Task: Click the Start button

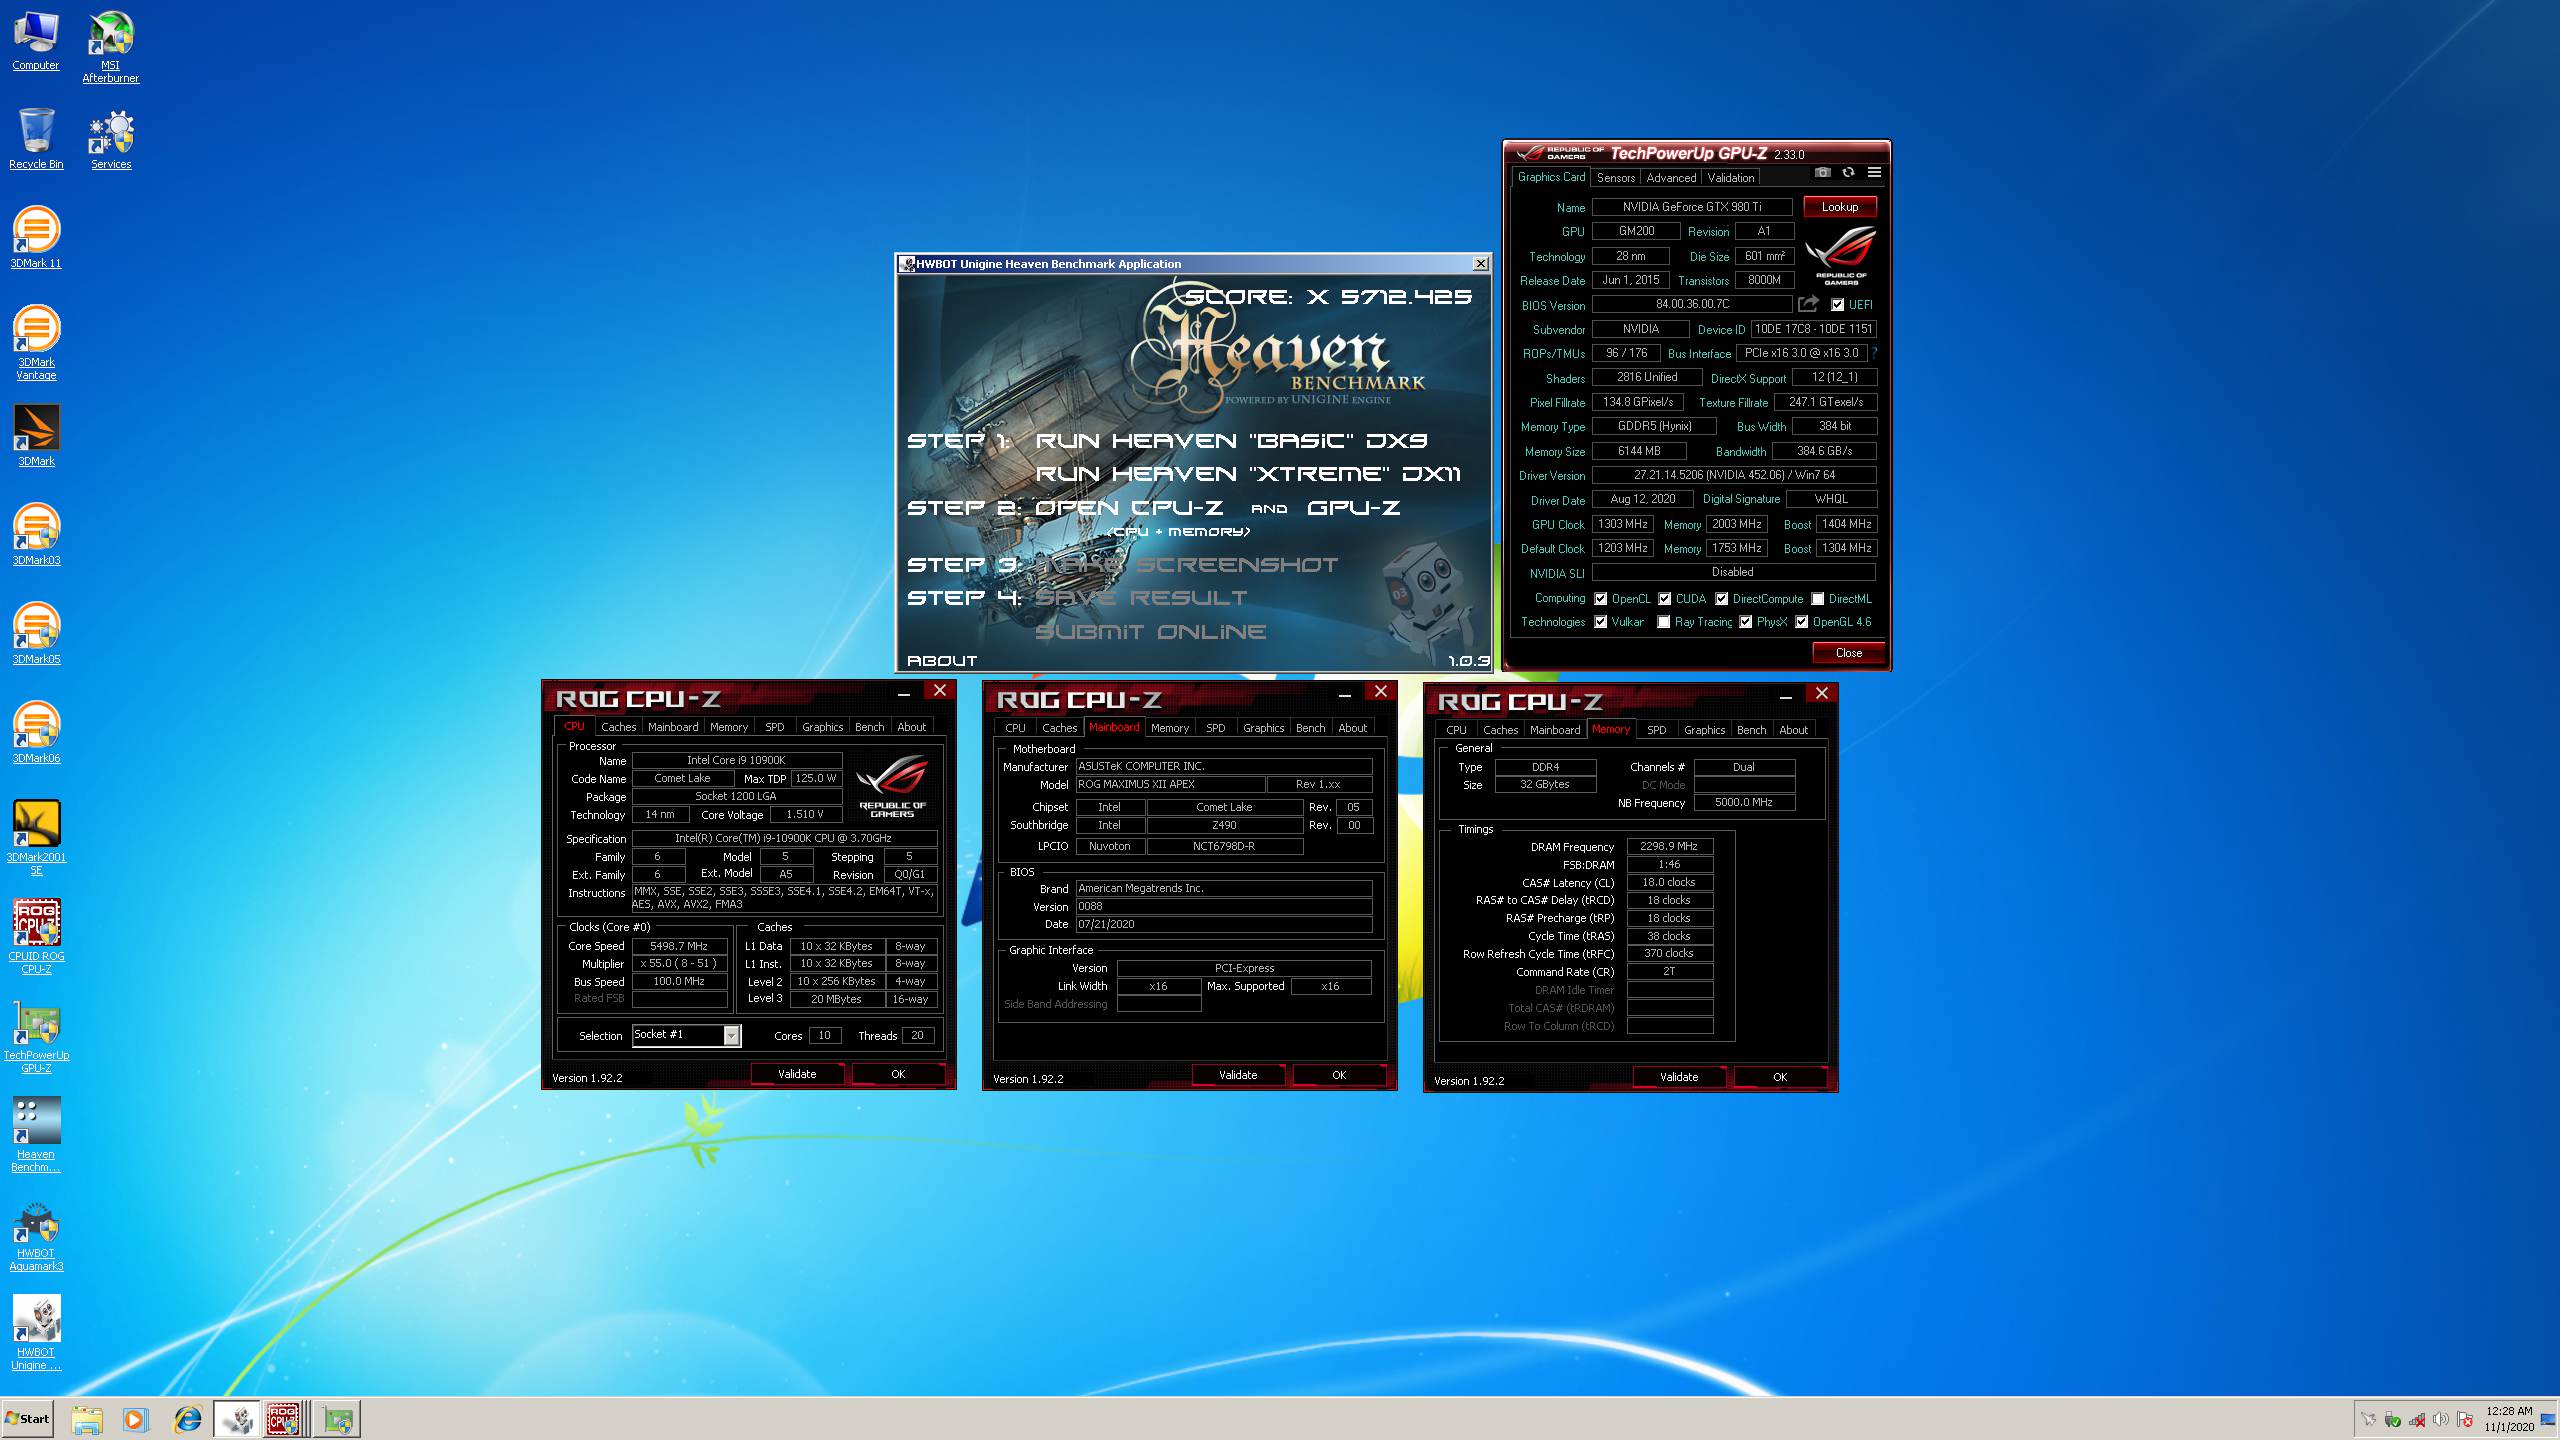Action: 28,1419
